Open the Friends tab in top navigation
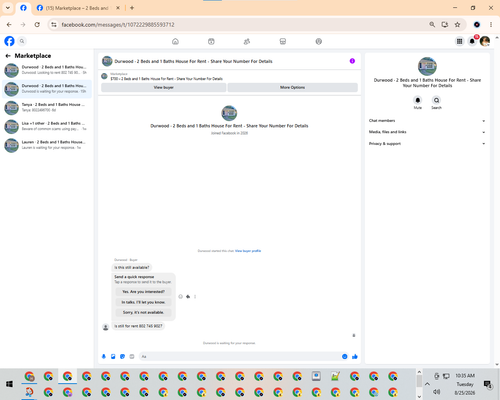 (x=247, y=41)
